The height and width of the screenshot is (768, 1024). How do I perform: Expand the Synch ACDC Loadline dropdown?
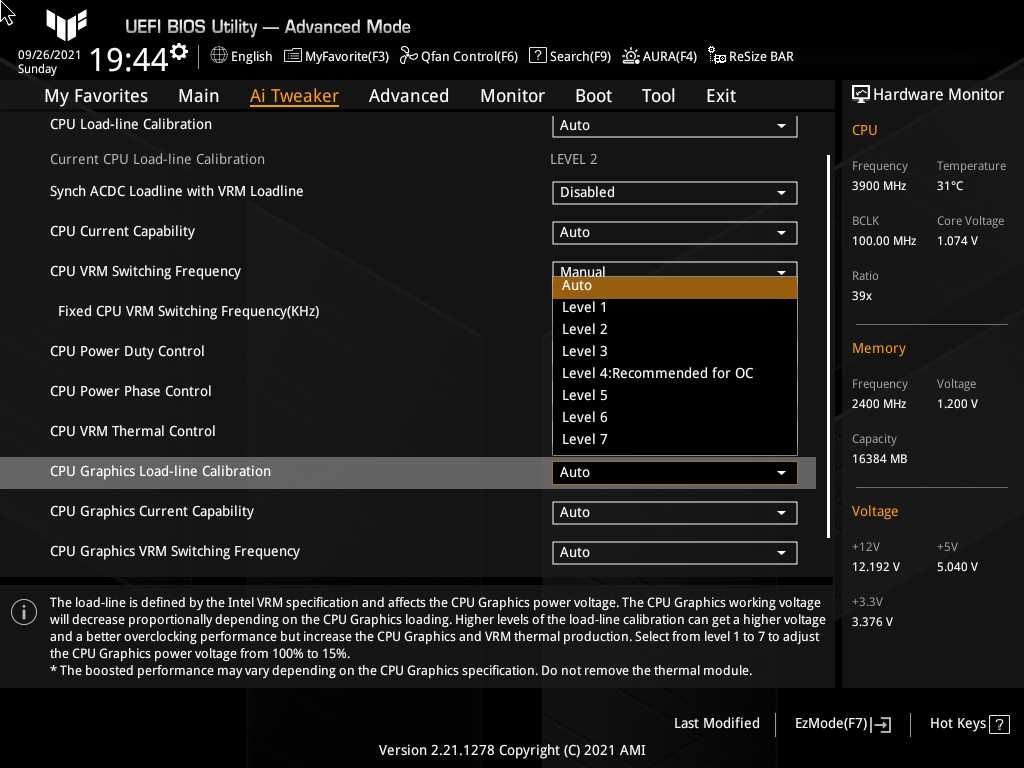675,192
